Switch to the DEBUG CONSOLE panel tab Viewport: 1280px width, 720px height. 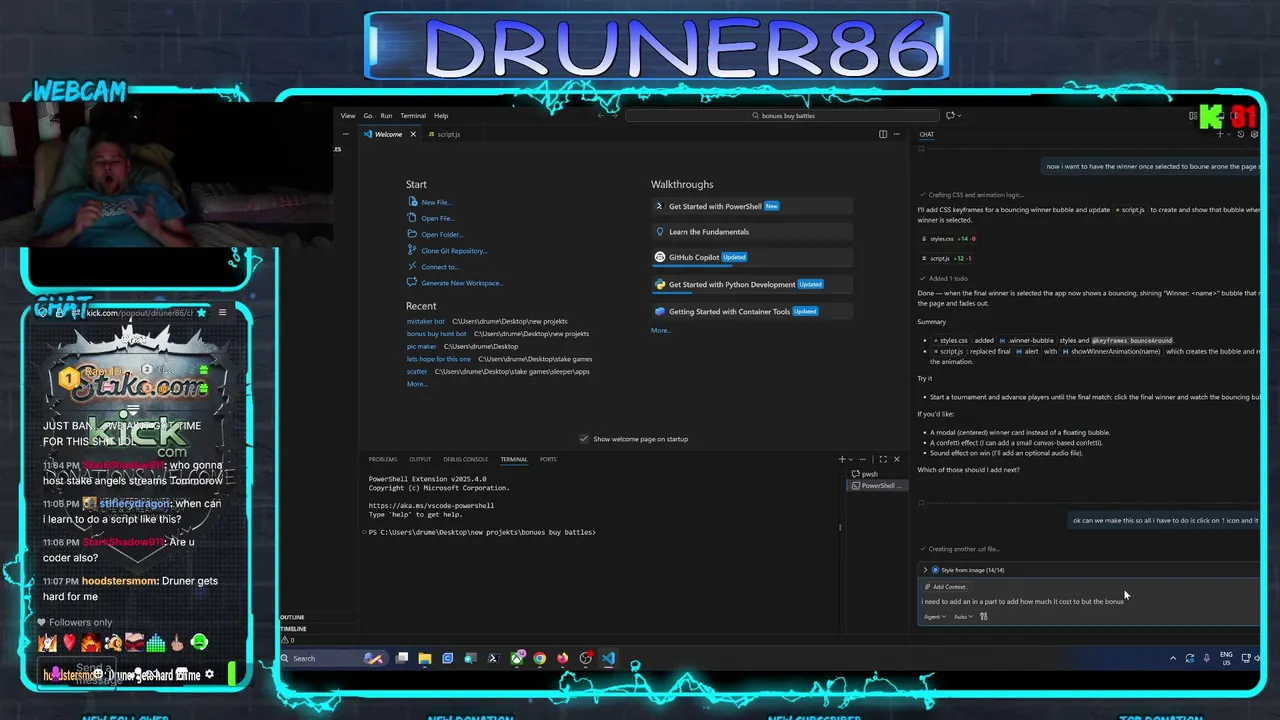coord(465,459)
